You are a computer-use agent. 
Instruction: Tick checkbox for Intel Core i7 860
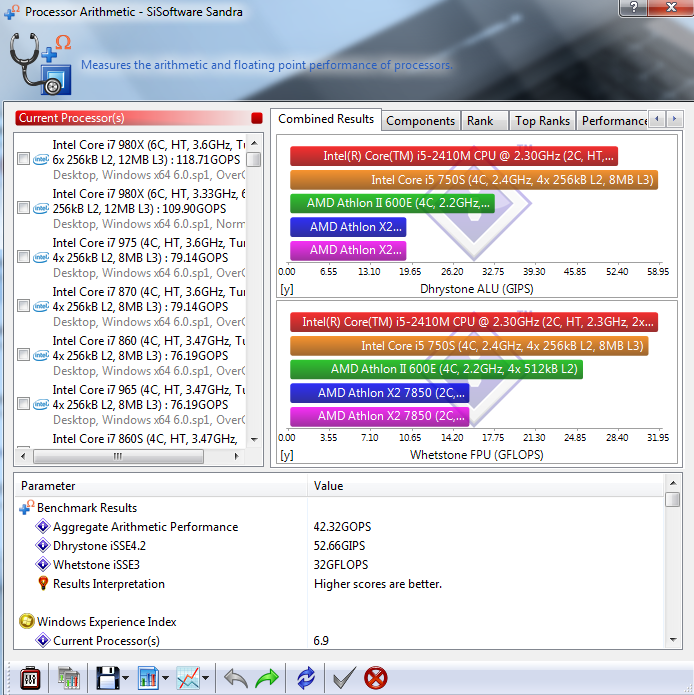click(x=23, y=355)
